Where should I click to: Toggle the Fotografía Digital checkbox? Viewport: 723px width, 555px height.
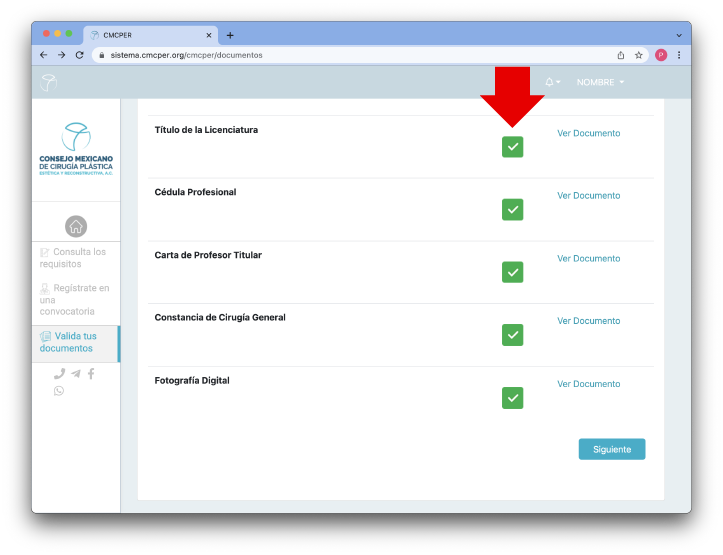click(512, 398)
